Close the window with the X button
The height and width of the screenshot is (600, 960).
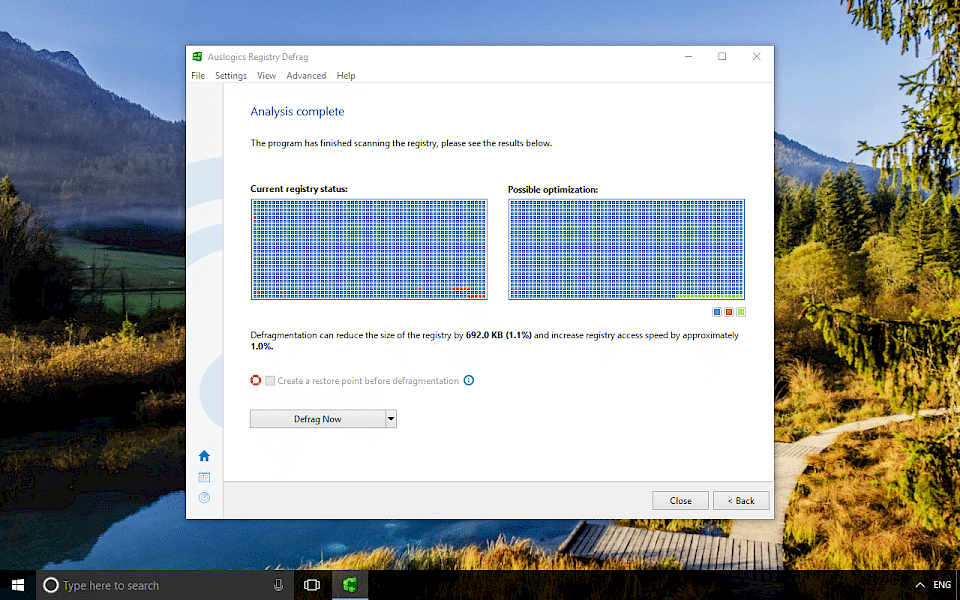pyautogui.click(x=757, y=56)
